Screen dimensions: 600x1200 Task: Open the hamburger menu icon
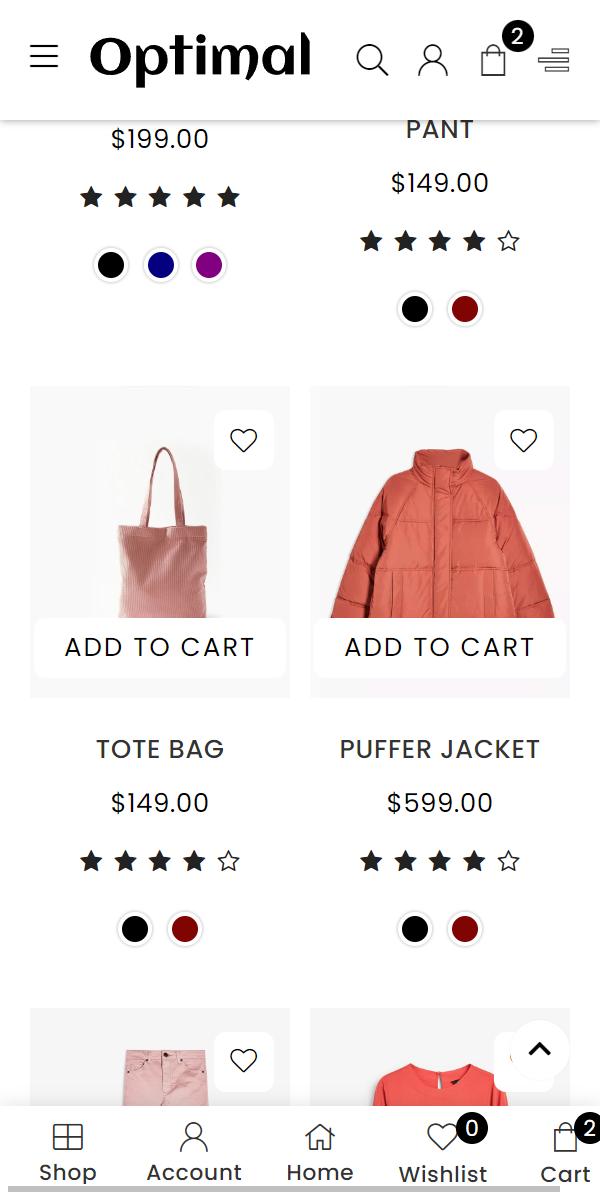pos(44,57)
